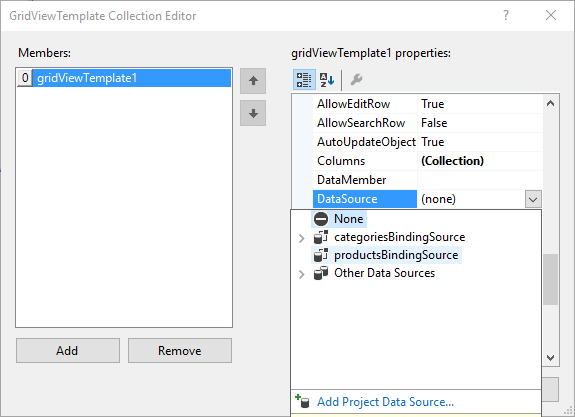Open Property Pages wrench icon

pos(356,80)
